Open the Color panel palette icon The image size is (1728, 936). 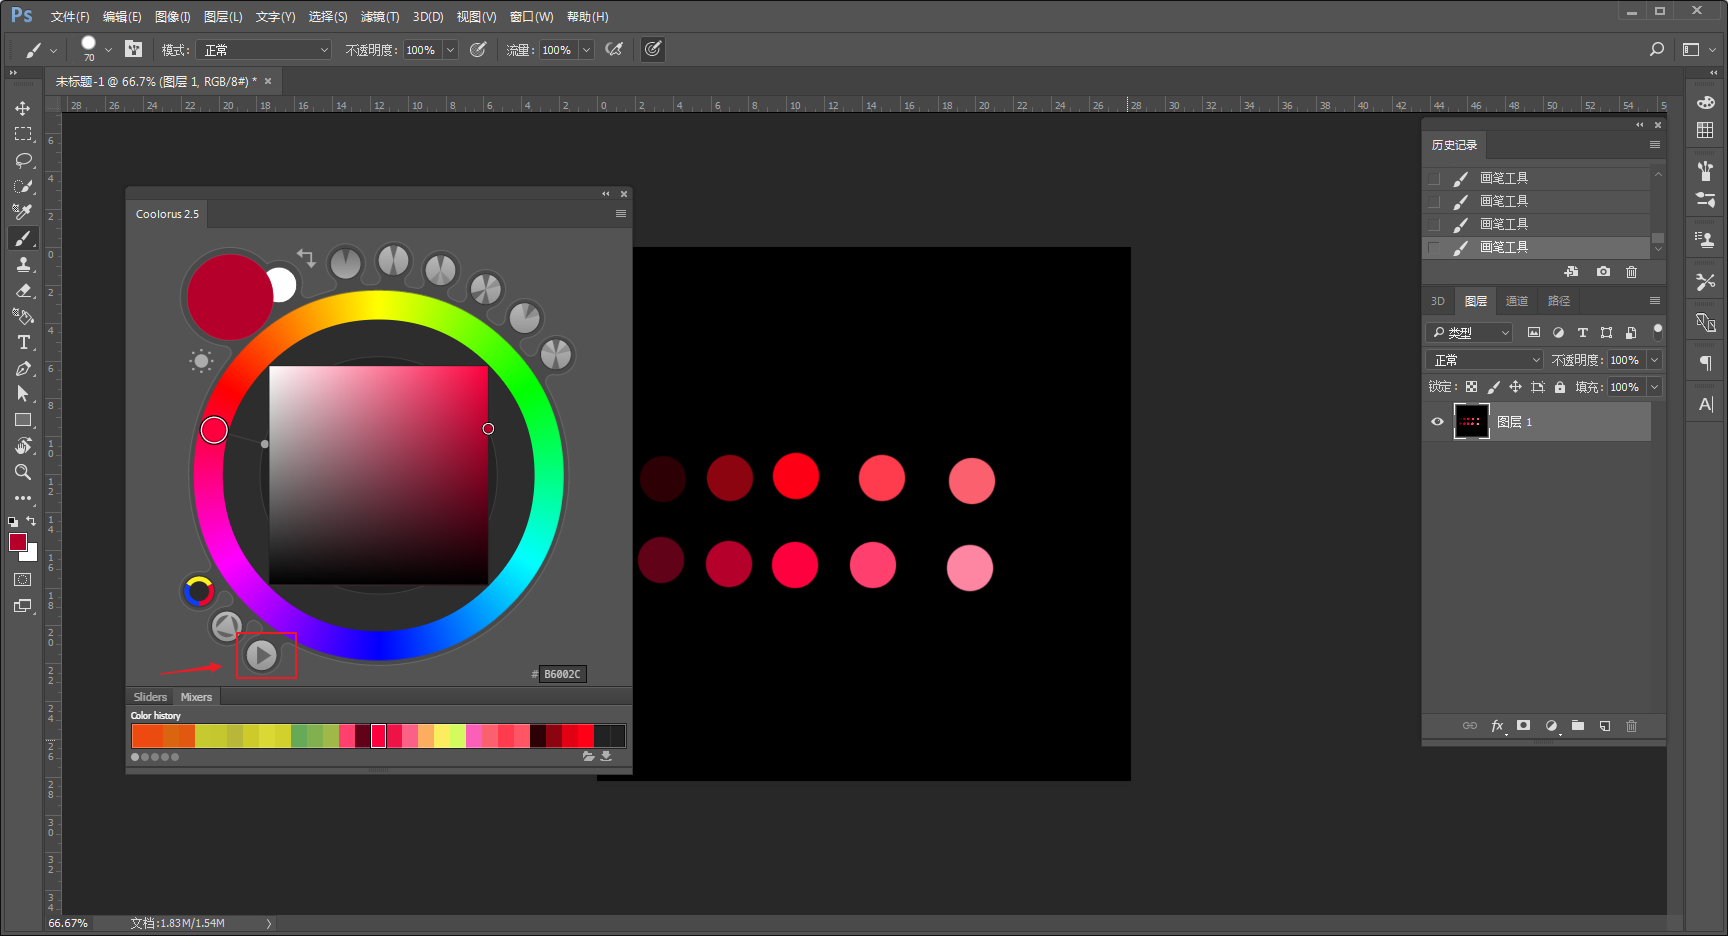pos(1706,103)
